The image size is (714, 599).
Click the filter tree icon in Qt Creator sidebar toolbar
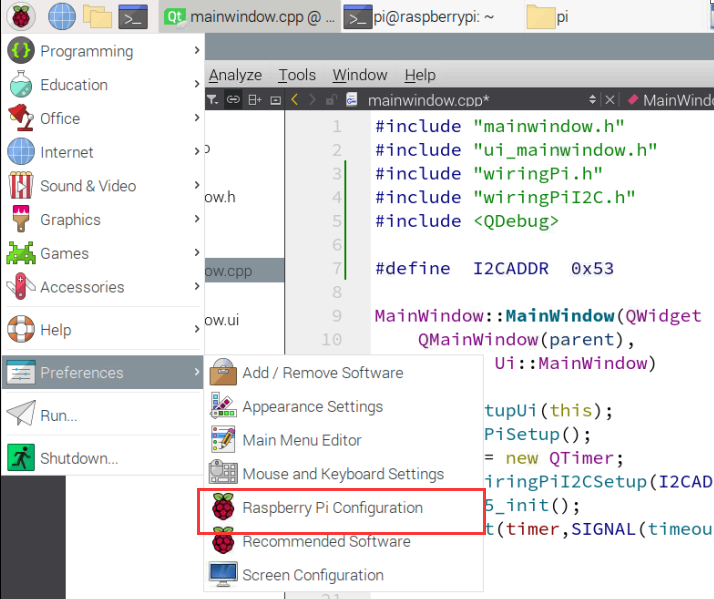tap(213, 100)
